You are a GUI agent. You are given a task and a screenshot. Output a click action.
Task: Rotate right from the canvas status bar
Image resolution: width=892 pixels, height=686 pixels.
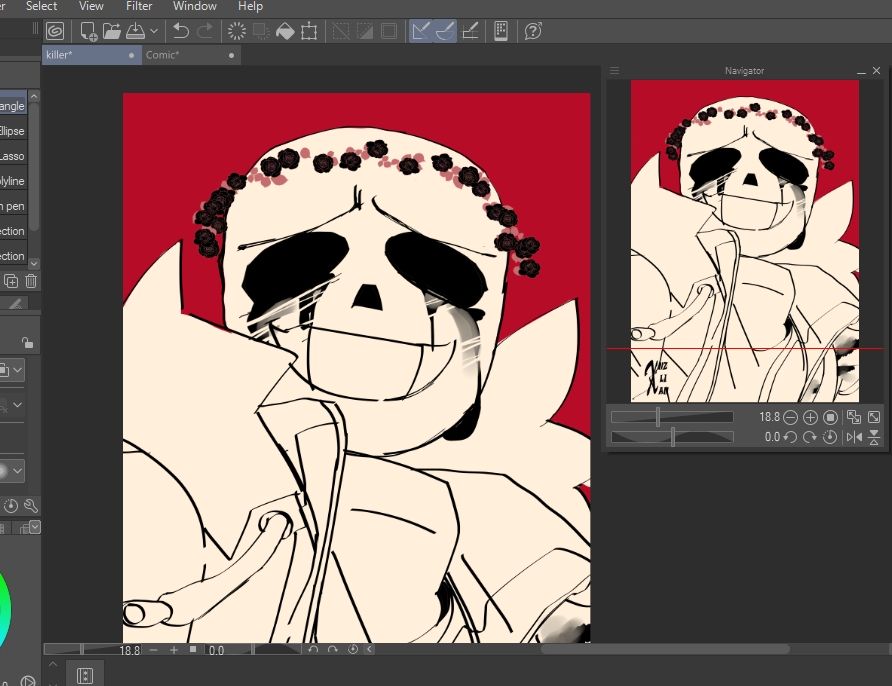click(x=333, y=650)
